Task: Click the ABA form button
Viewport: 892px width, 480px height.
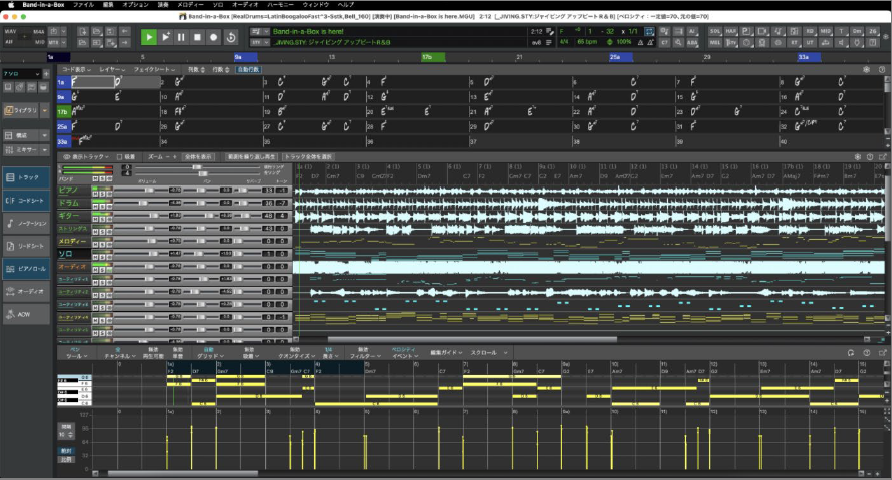Action: coord(692,43)
